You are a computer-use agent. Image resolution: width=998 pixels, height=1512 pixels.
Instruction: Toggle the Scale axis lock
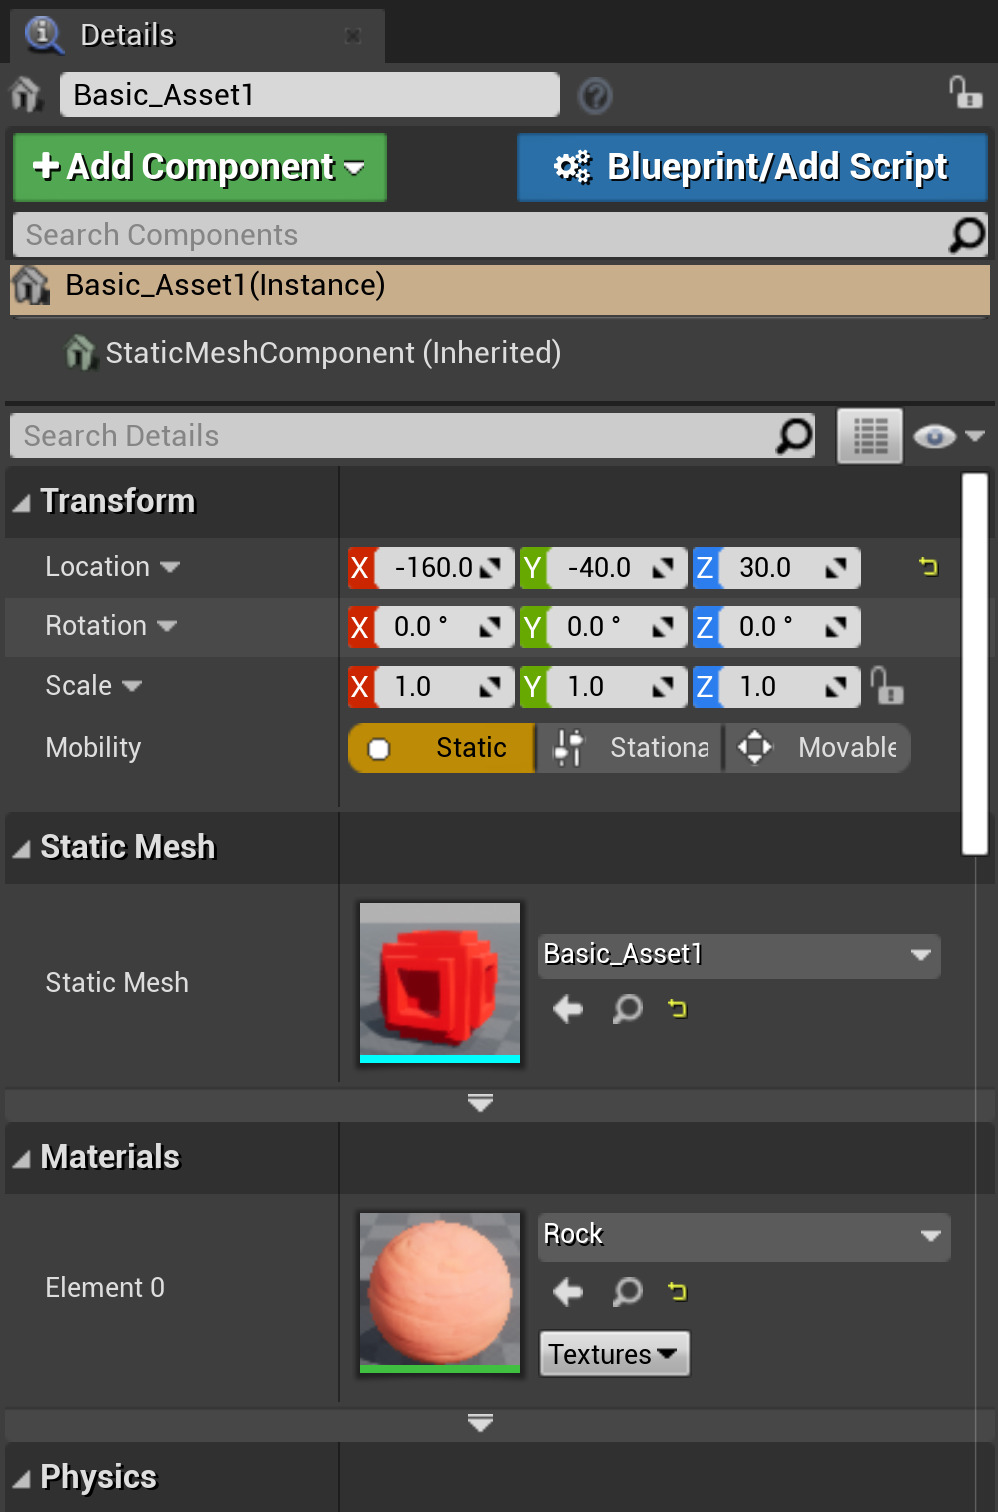[x=888, y=687]
